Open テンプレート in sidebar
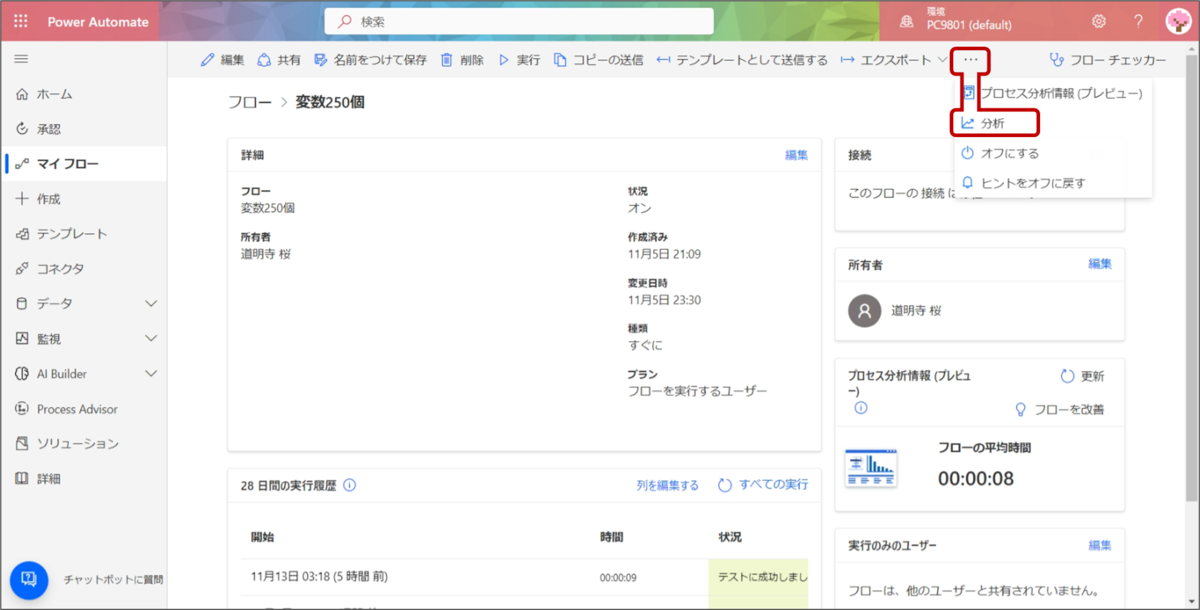The height and width of the screenshot is (610, 1200). (83, 234)
